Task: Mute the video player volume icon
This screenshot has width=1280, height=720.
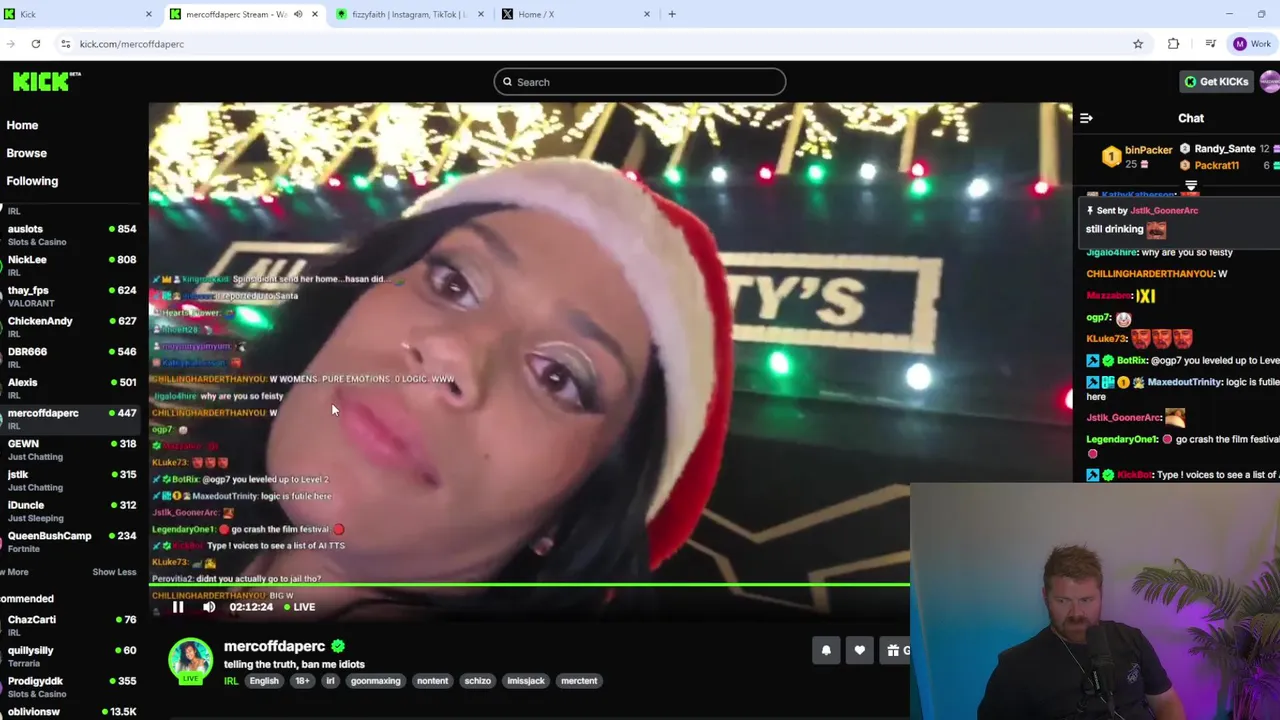Action: pos(209,607)
